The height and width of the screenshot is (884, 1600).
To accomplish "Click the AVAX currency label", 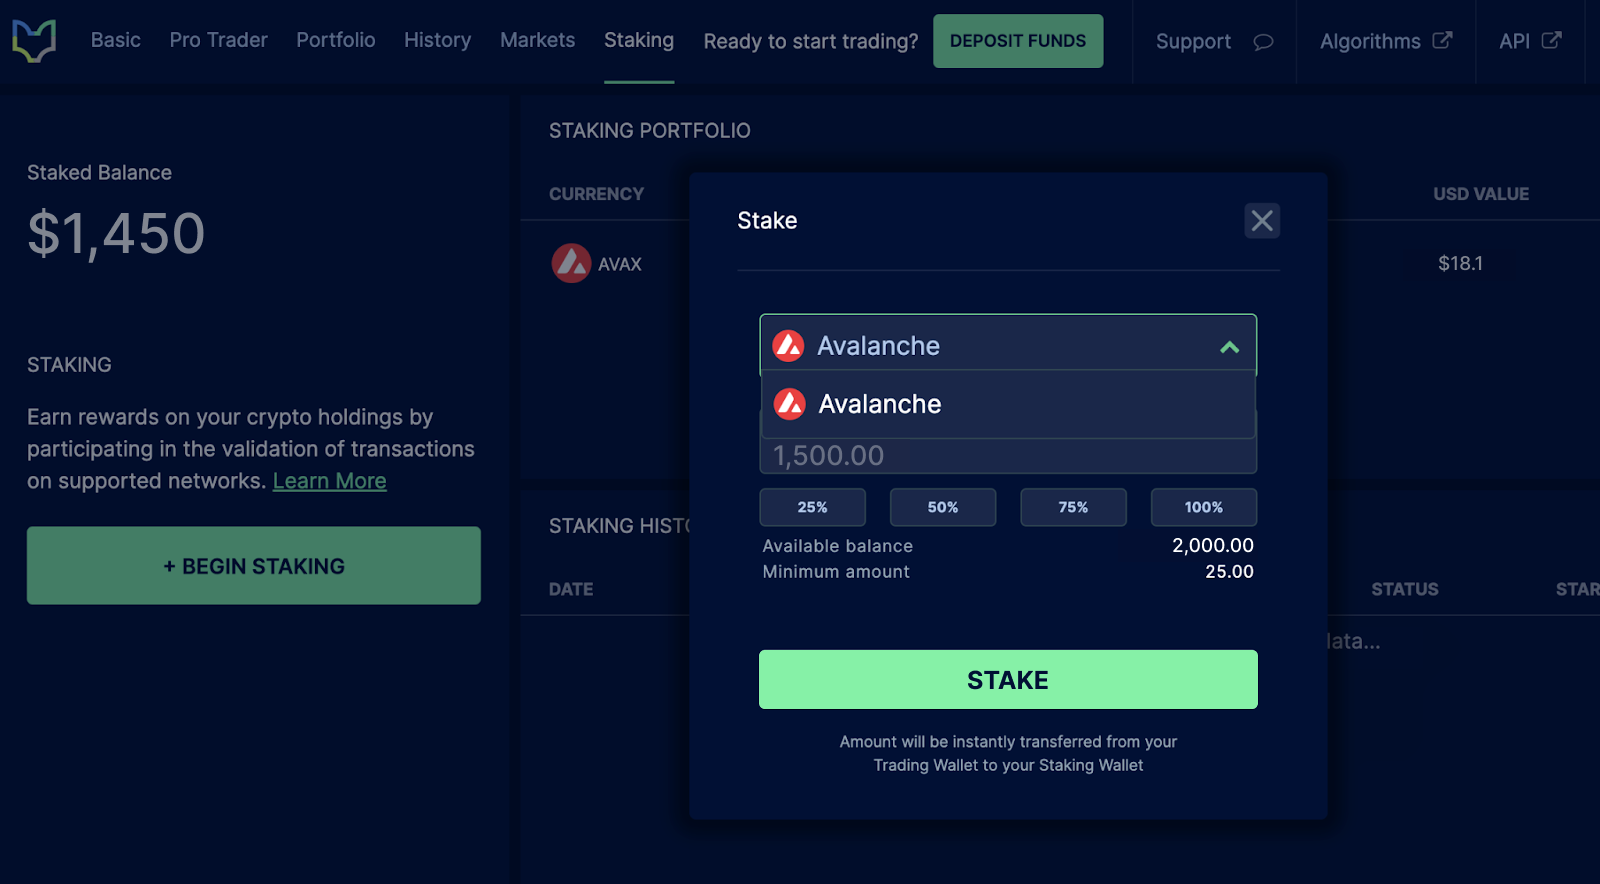I will tap(620, 264).
